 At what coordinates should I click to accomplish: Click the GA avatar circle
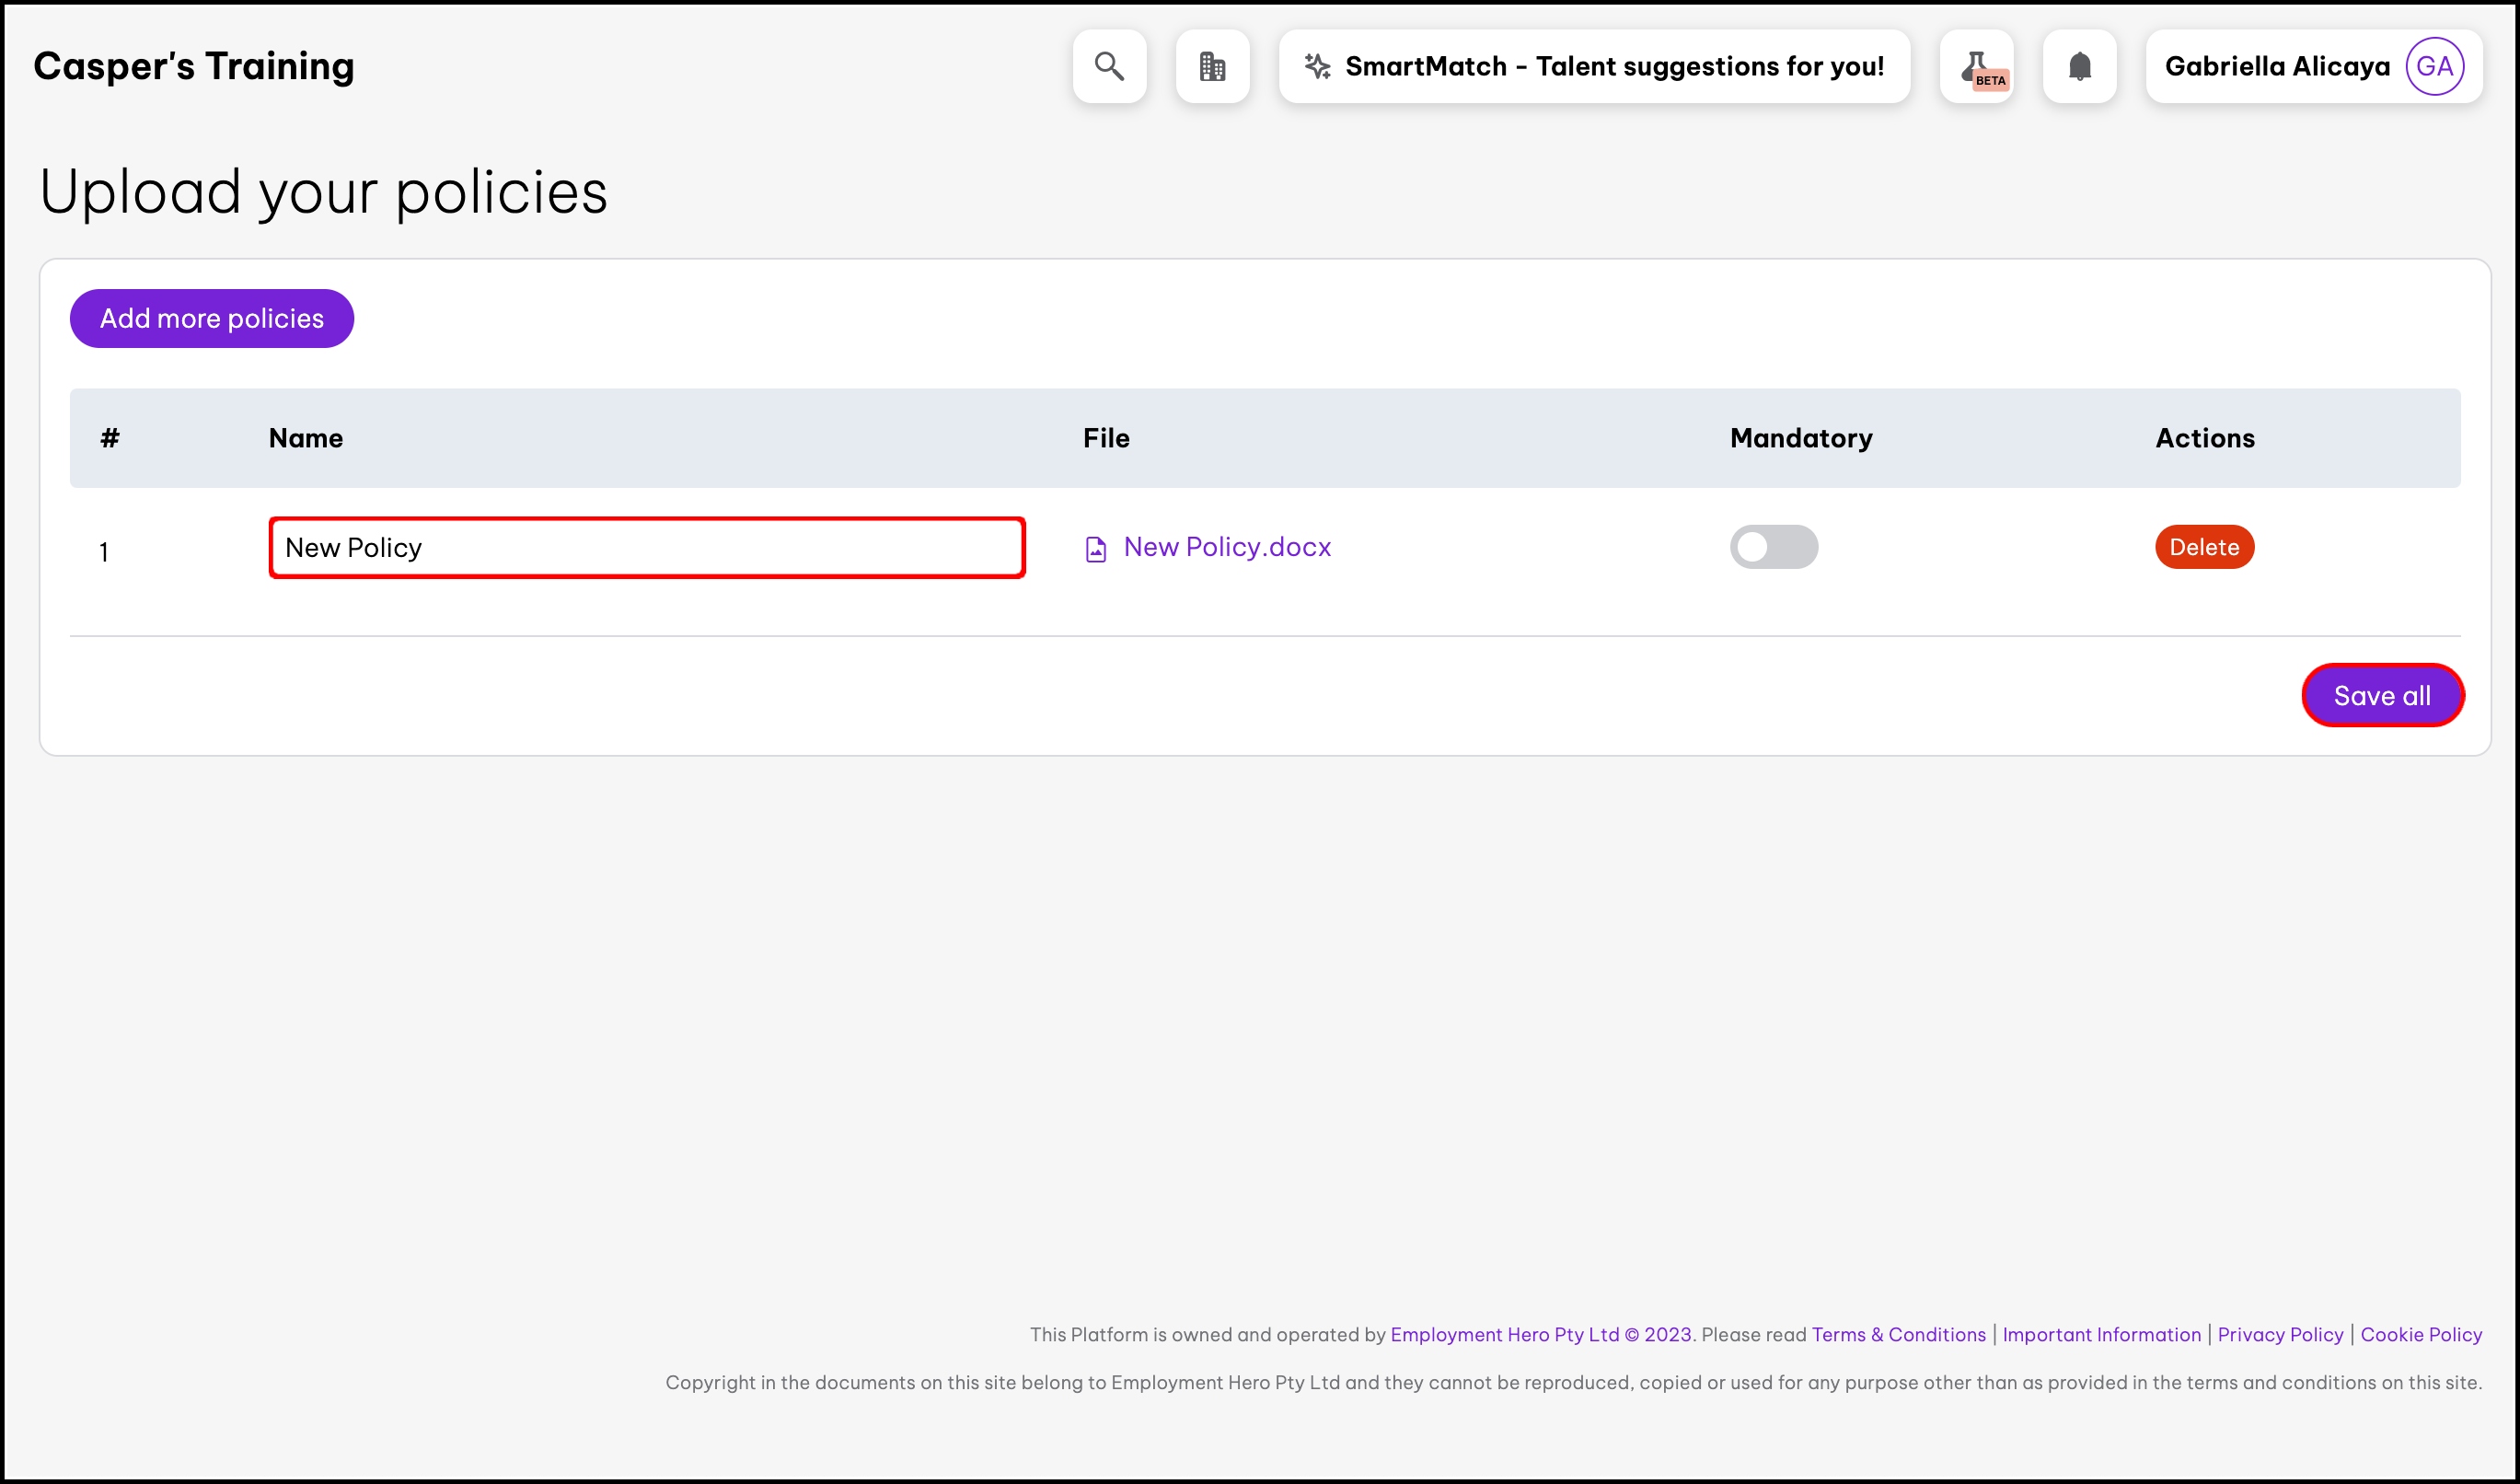2434,66
